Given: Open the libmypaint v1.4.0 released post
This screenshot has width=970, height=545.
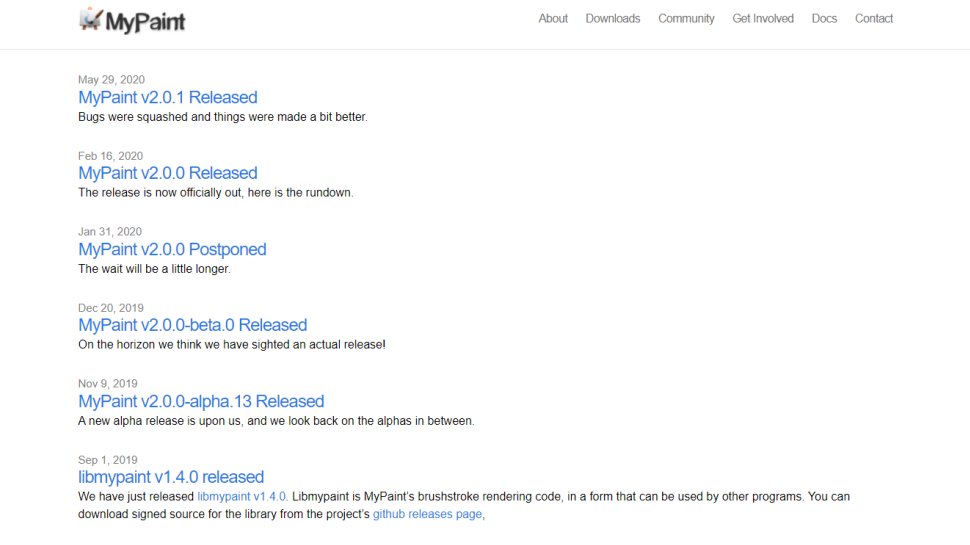Looking at the screenshot, I should [171, 477].
